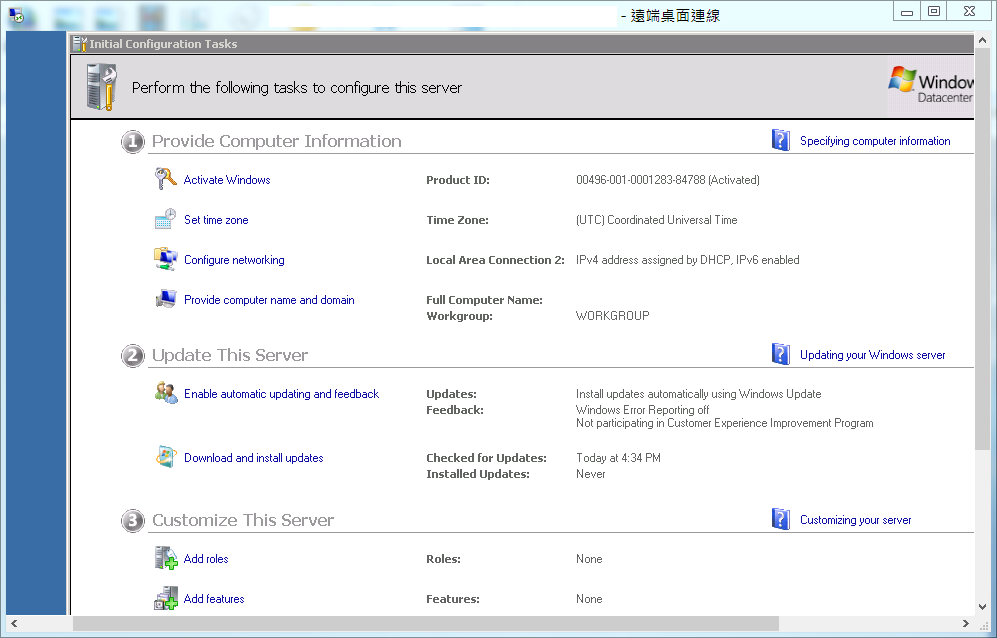Screen dimensions: 997x638
Task: Click the Add roles server icon
Action: coord(166,558)
